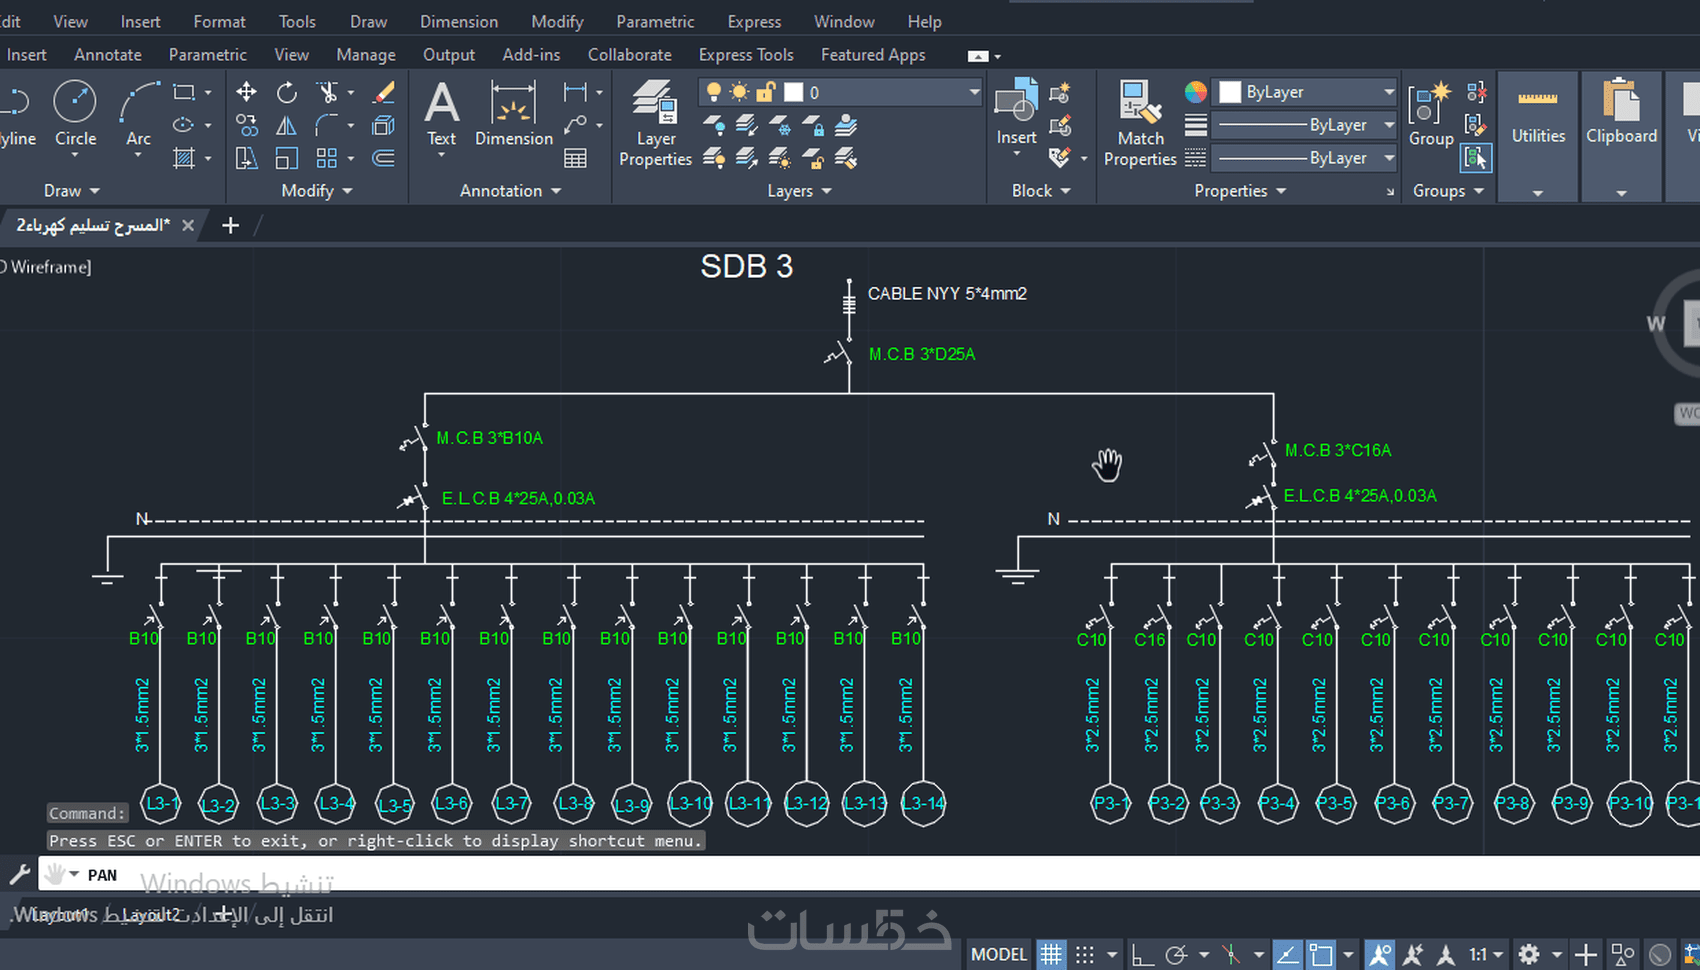Viewport: 1700px width, 970px height.
Task: Activate the Move tool in Modify panel
Action: tap(246, 93)
